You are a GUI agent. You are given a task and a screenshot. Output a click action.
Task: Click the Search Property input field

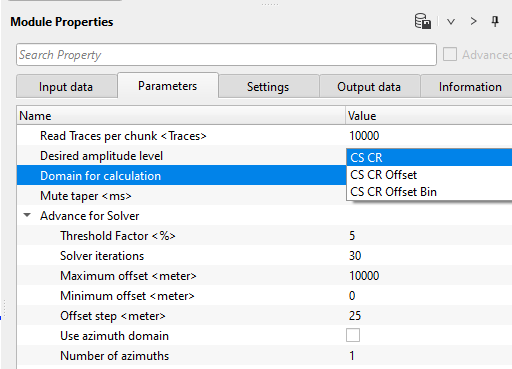tap(226, 54)
